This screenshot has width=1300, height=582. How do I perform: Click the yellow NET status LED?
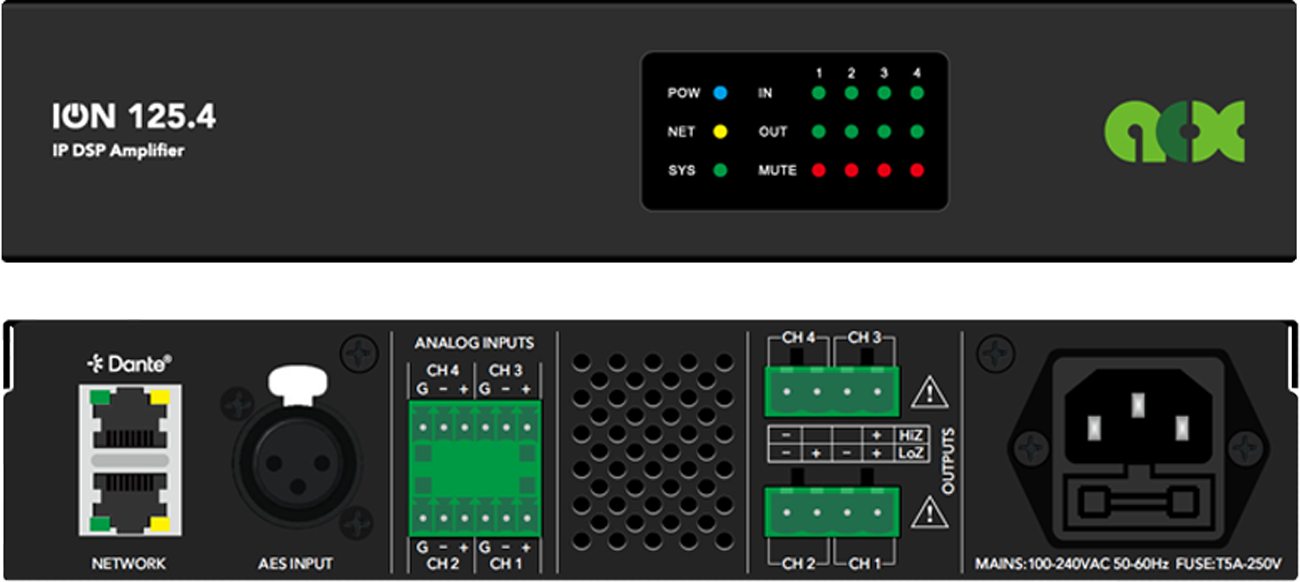point(720,132)
